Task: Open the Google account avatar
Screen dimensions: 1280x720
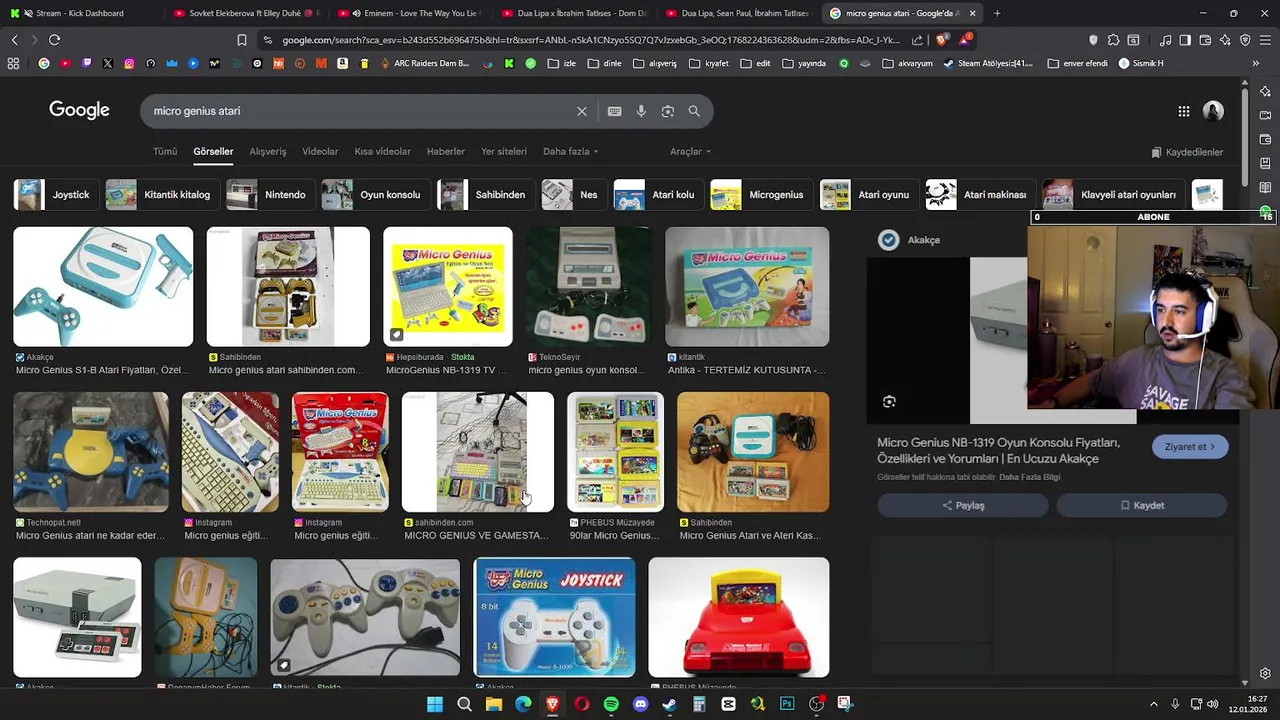Action: coord(1213,111)
